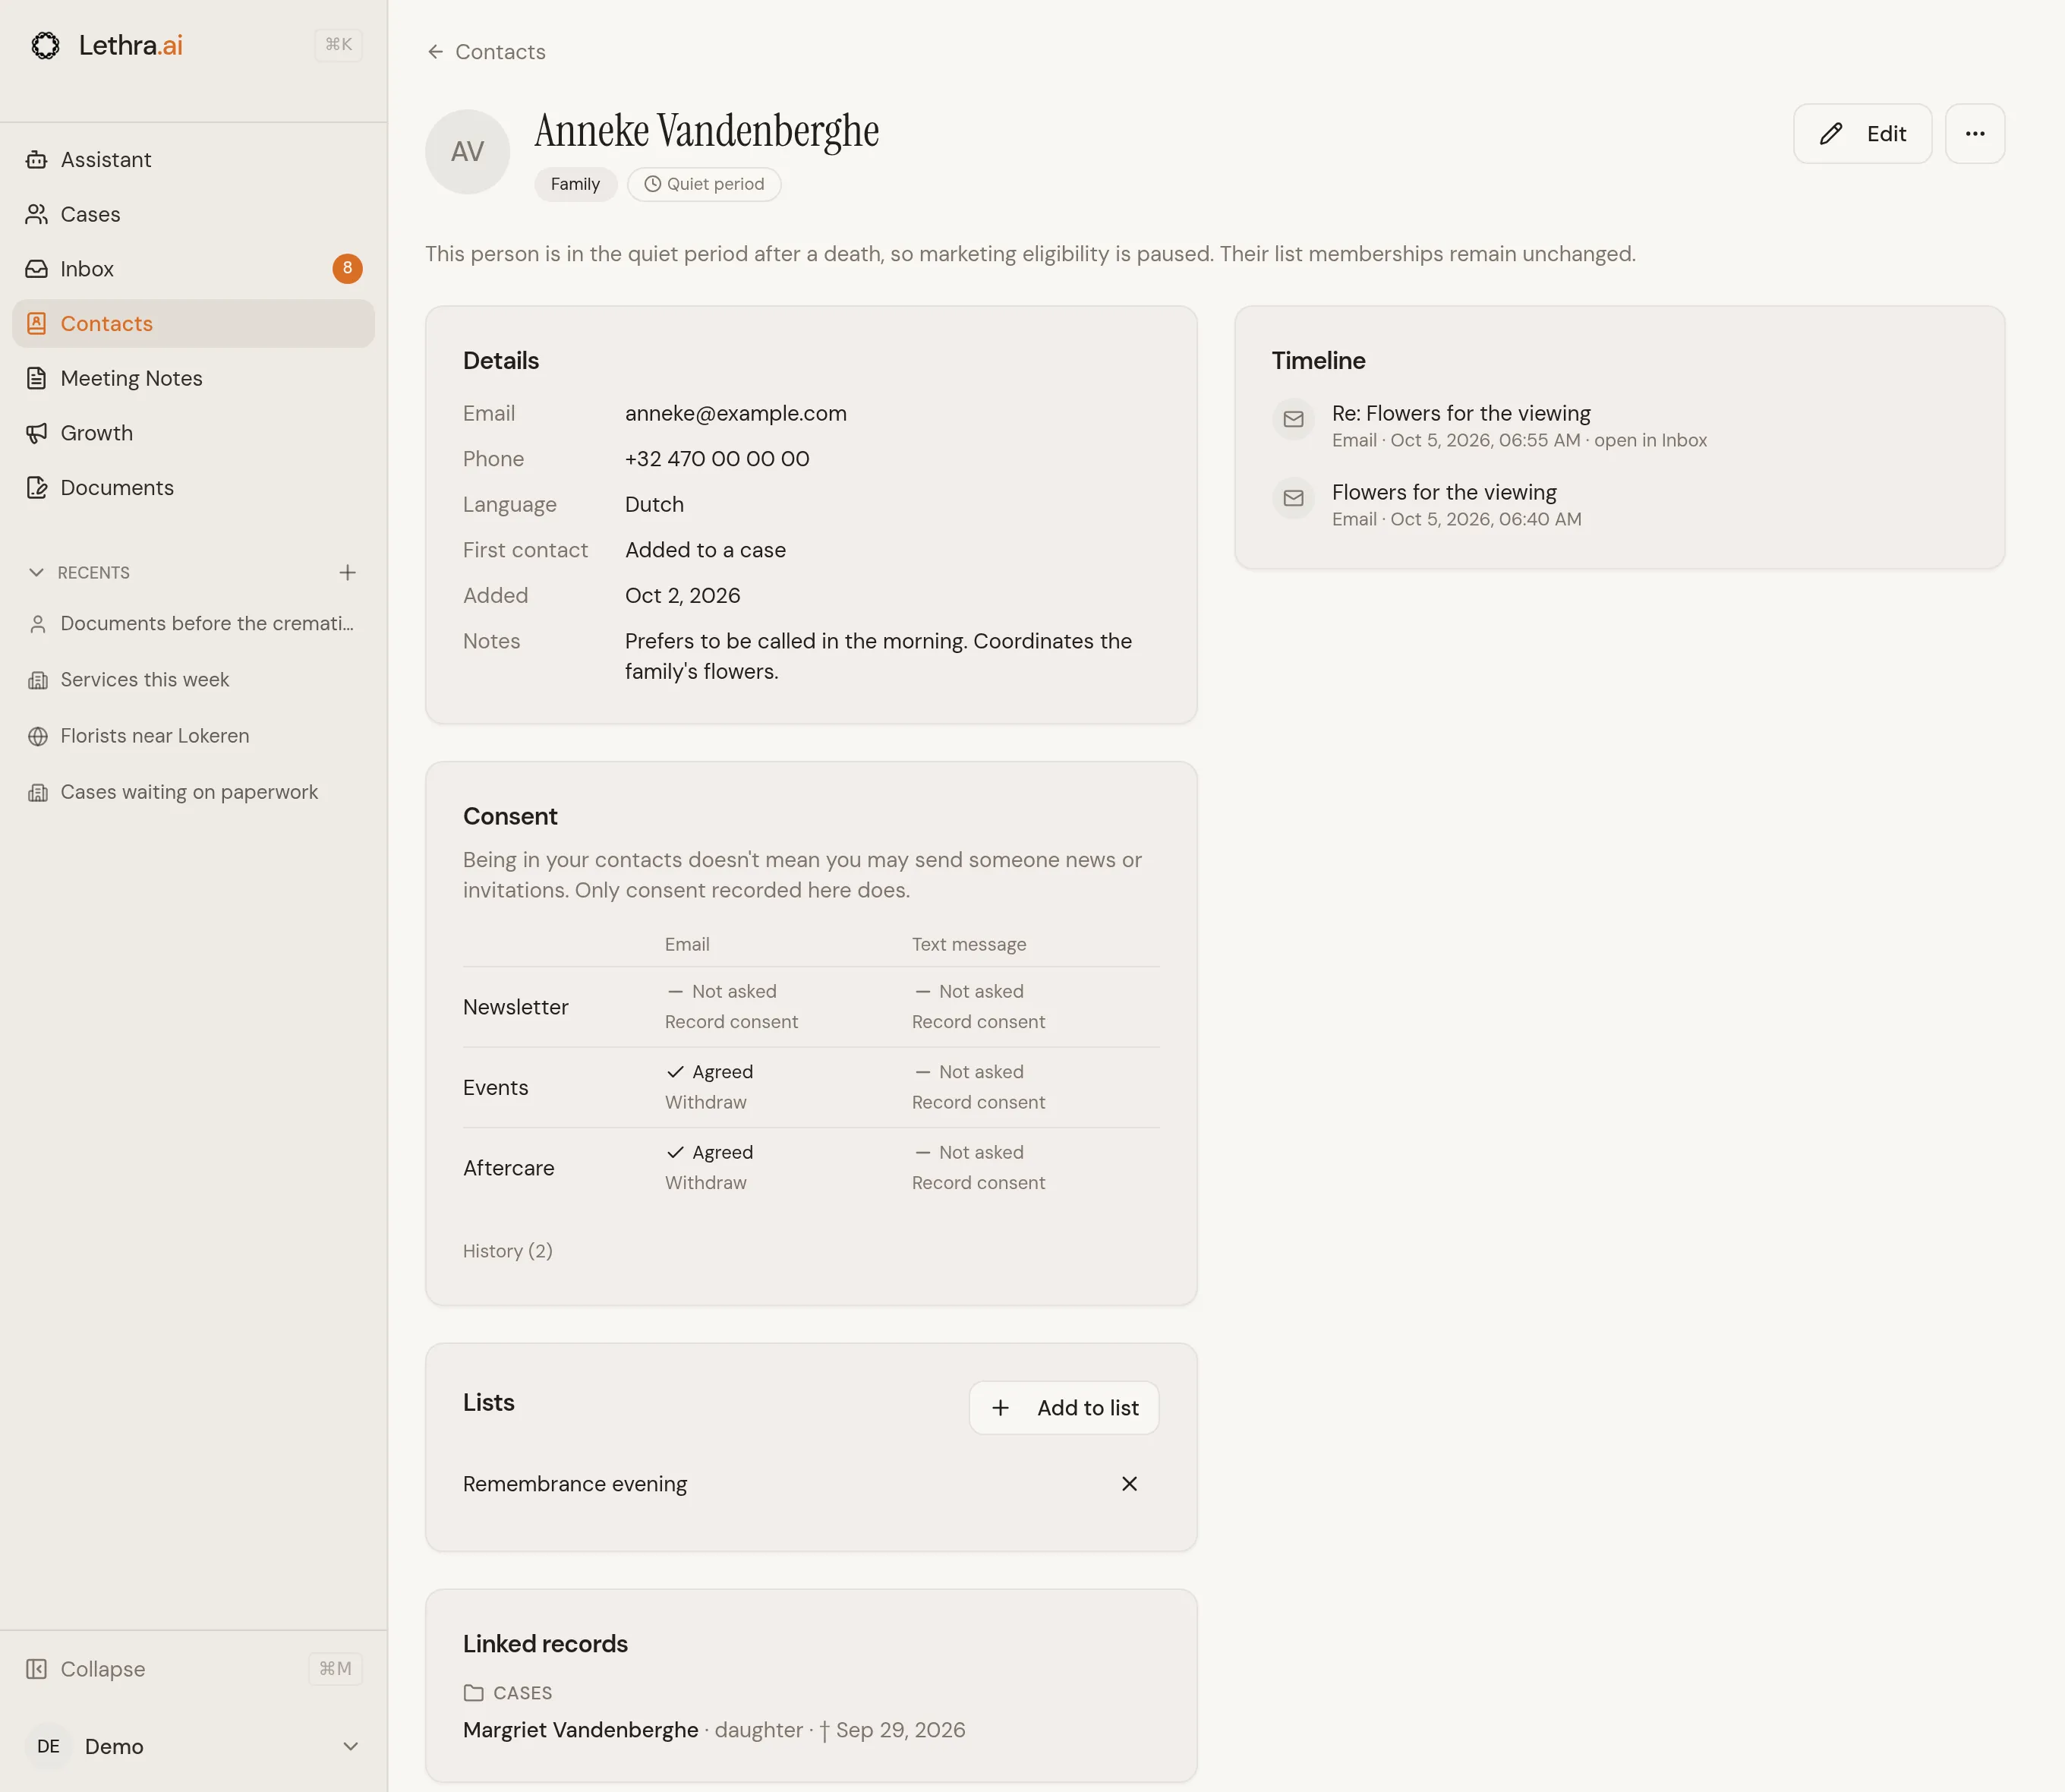
Task: Open the three-dots more options menu
Action: (x=1974, y=134)
